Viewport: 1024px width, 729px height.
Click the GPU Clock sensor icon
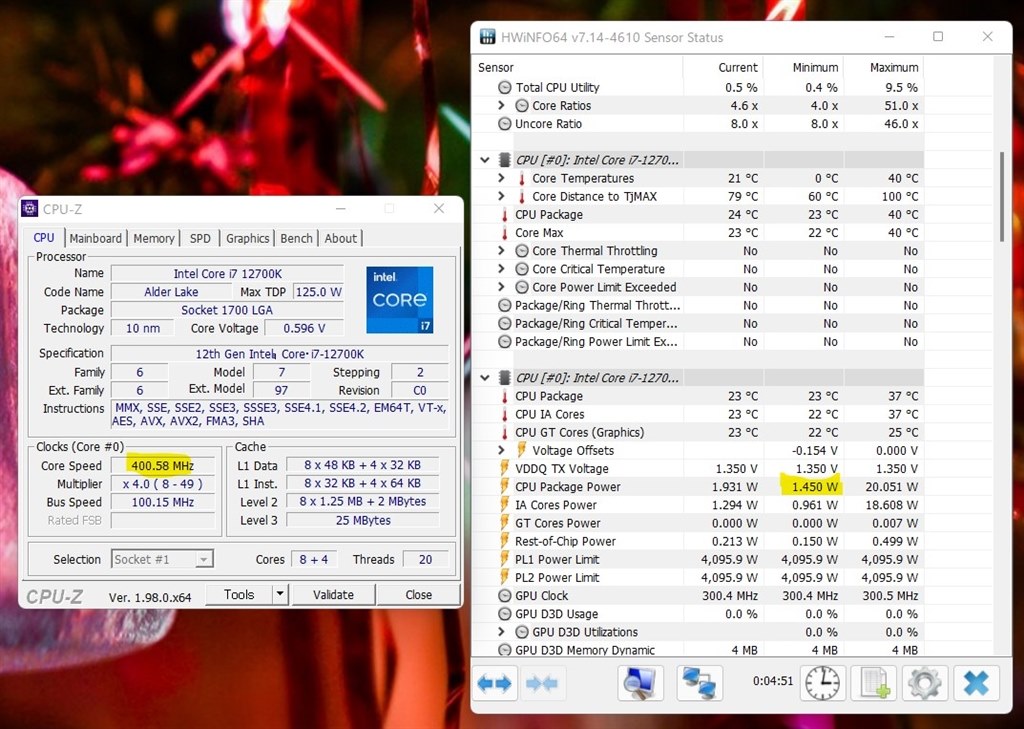click(x=504, y=596)
